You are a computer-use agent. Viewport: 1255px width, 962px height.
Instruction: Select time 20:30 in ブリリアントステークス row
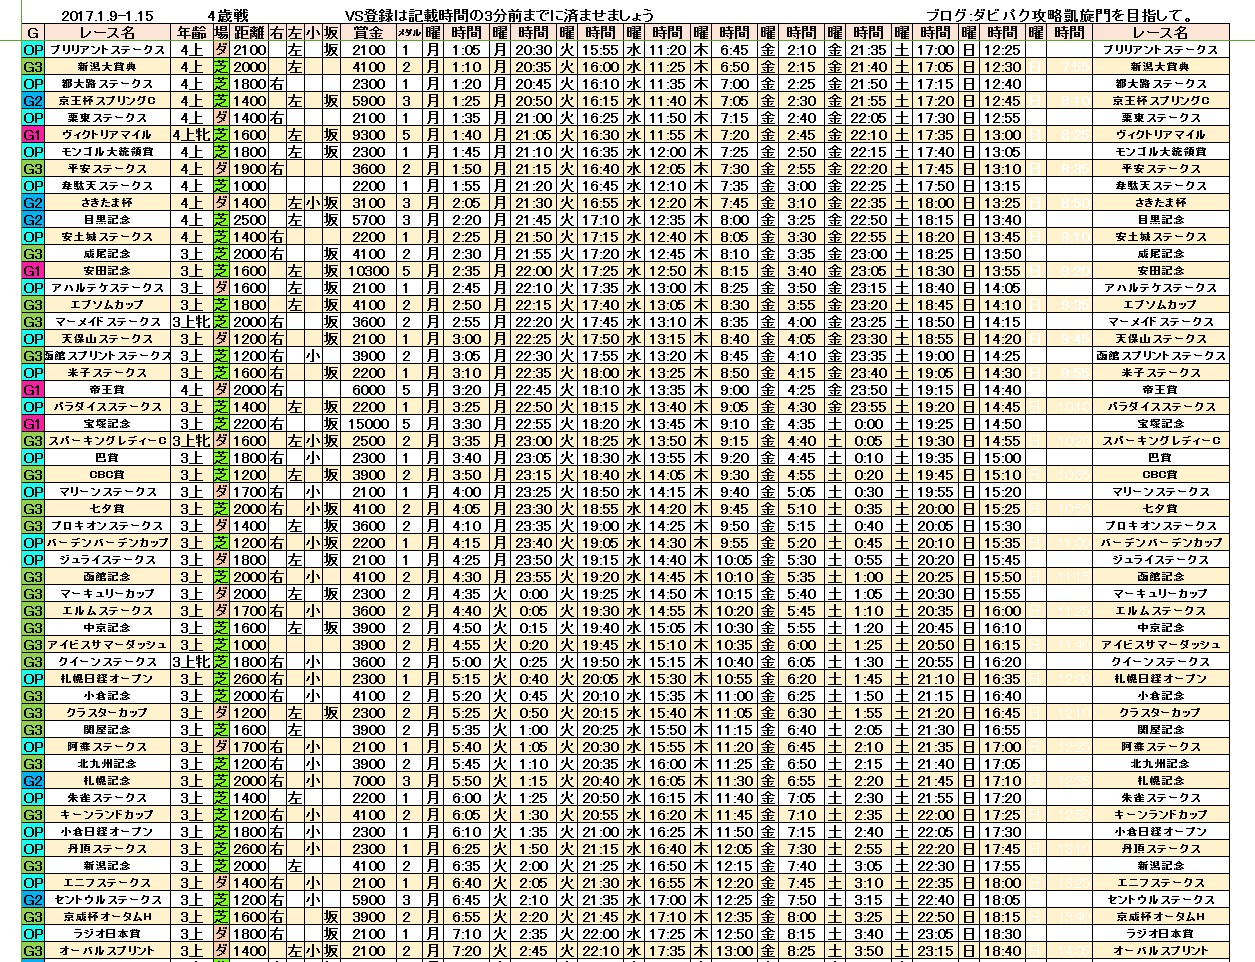click(x=534, y=50)
